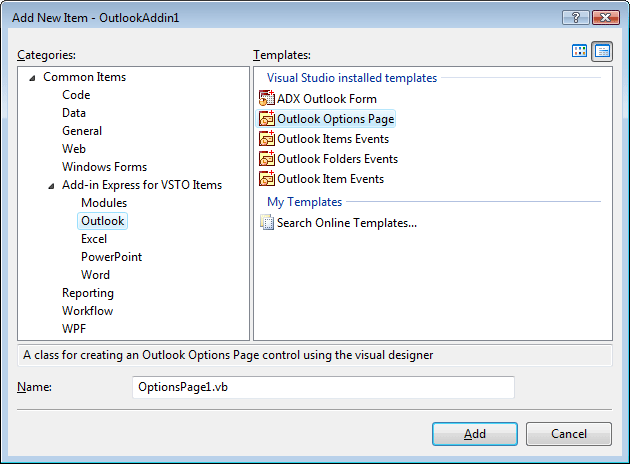630x464 pixels.
Task: Select the Code category
Action: click(76, 95)
